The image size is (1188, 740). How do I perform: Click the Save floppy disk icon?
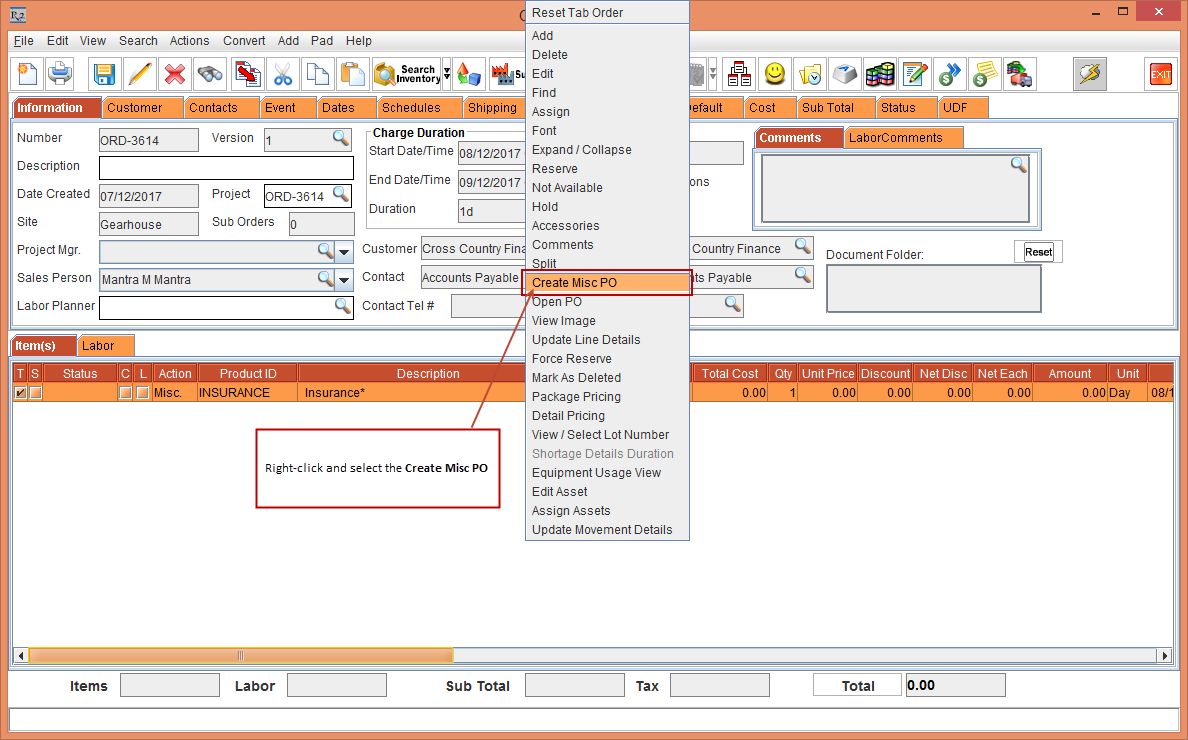(x=104, y=74)
